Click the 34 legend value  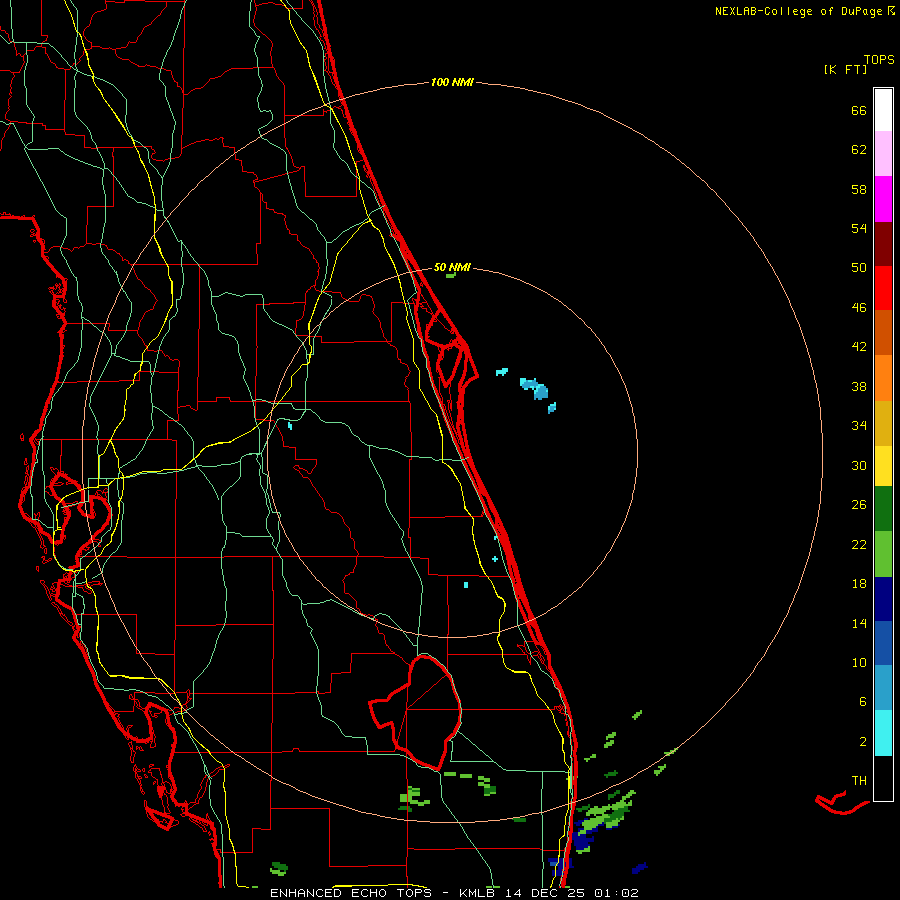[x=859, y=426]
